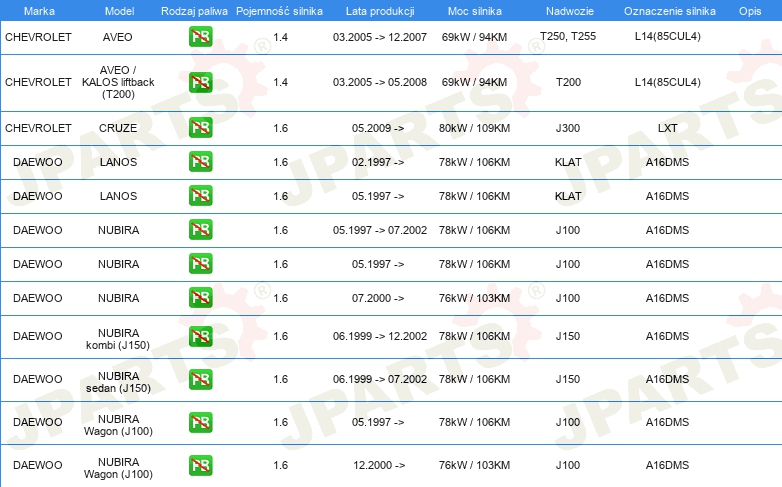This screenshot has width=782, height=487.
Task: Select the 12.2000 -> date cell
Action: [x=379, y=465]
